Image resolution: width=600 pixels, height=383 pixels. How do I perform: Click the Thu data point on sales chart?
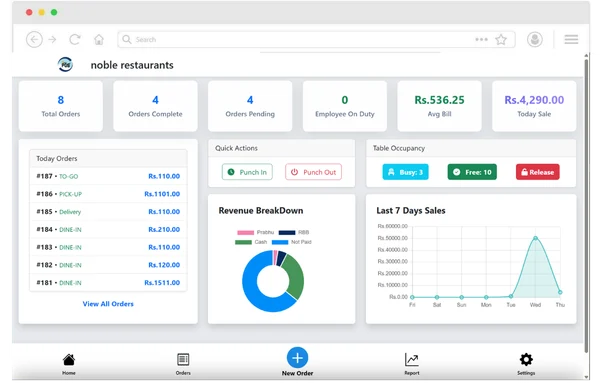click(560, 292)
